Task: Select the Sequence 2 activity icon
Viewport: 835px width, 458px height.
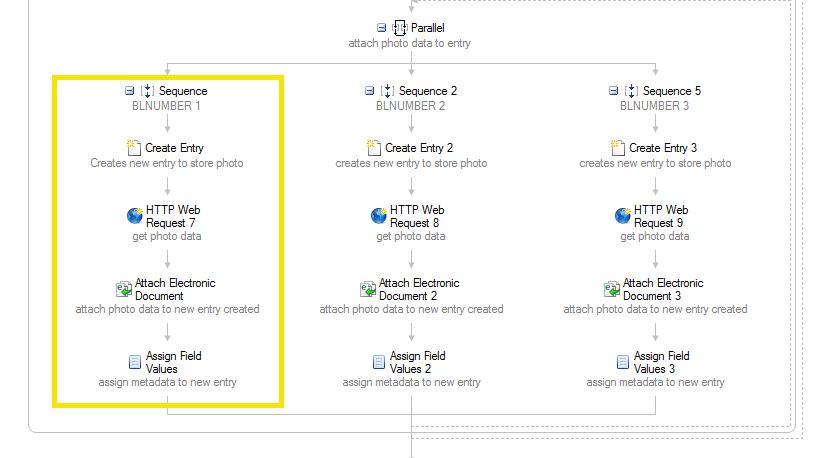Action: [387, 91]
